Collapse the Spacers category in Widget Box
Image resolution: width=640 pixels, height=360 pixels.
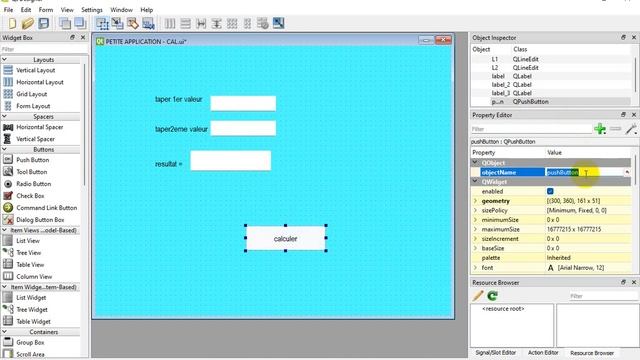pos(4,116)
